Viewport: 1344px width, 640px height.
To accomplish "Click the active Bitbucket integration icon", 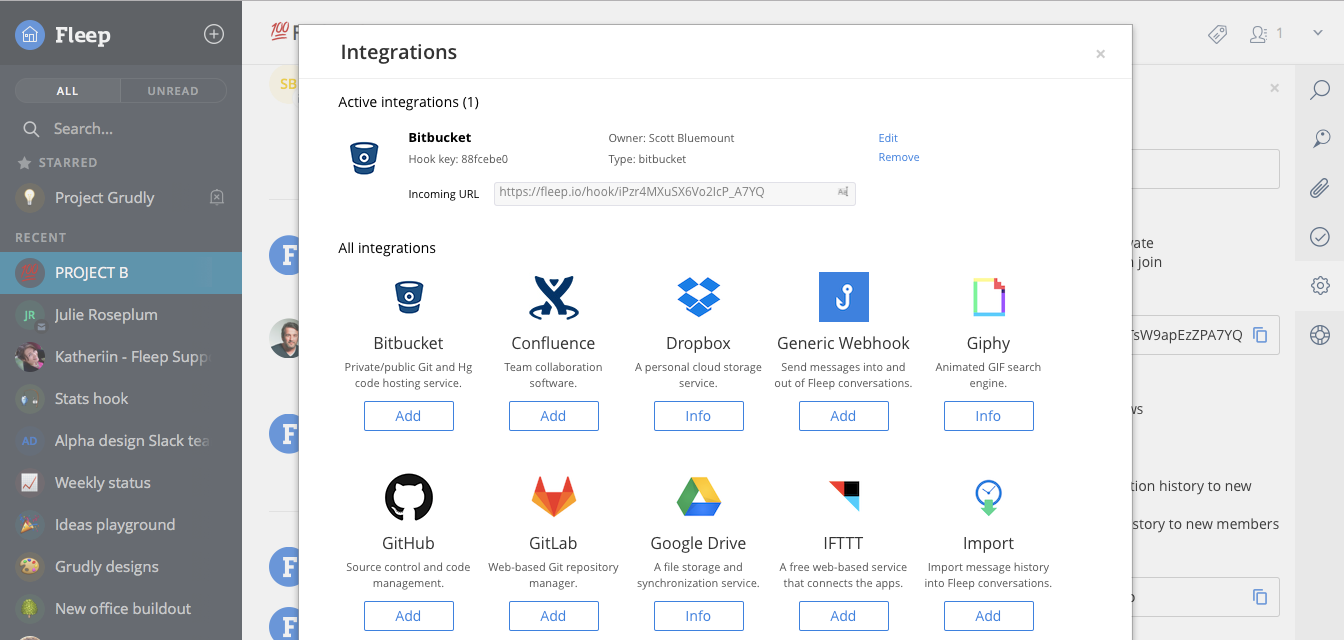I will (x=364, y=158).
